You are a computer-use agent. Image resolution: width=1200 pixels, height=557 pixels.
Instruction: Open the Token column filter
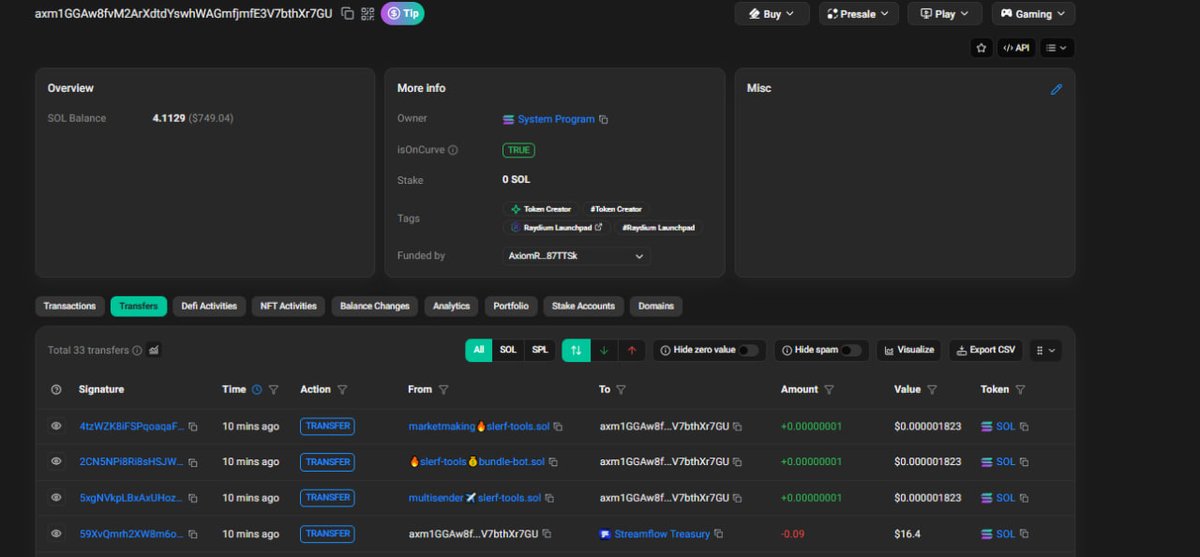coord(1020,390)
